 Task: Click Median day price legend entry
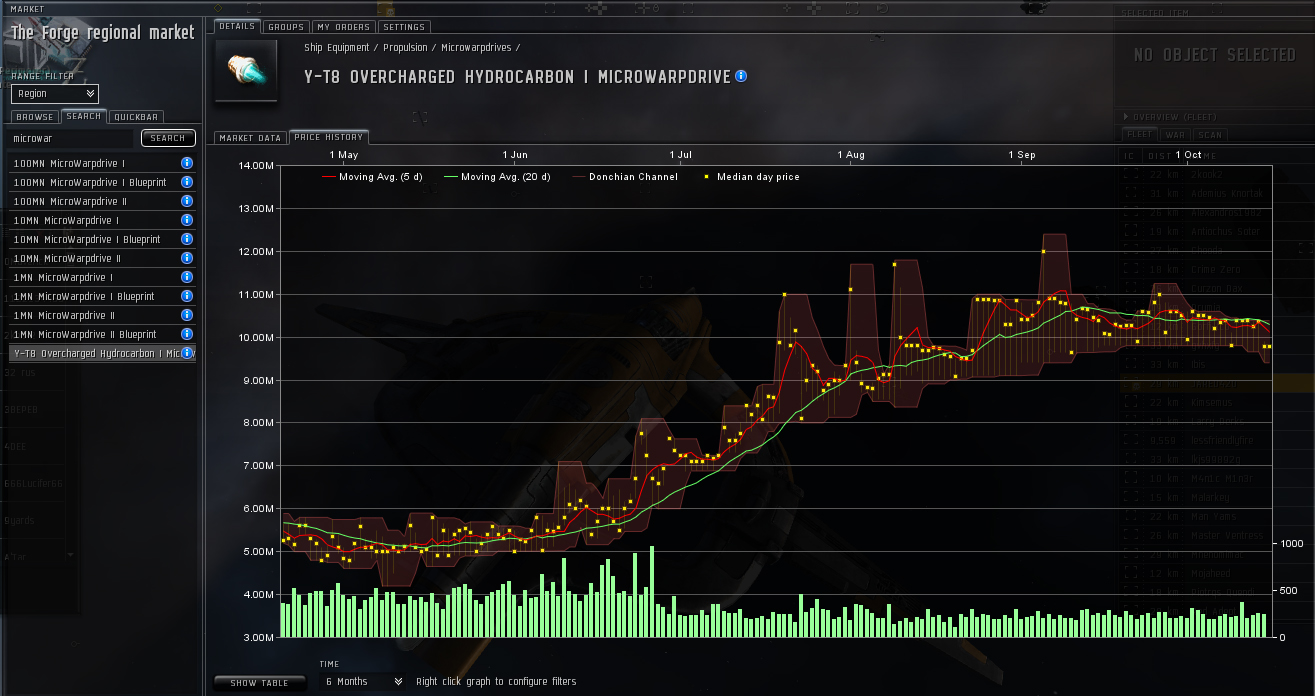pos(751,177)
